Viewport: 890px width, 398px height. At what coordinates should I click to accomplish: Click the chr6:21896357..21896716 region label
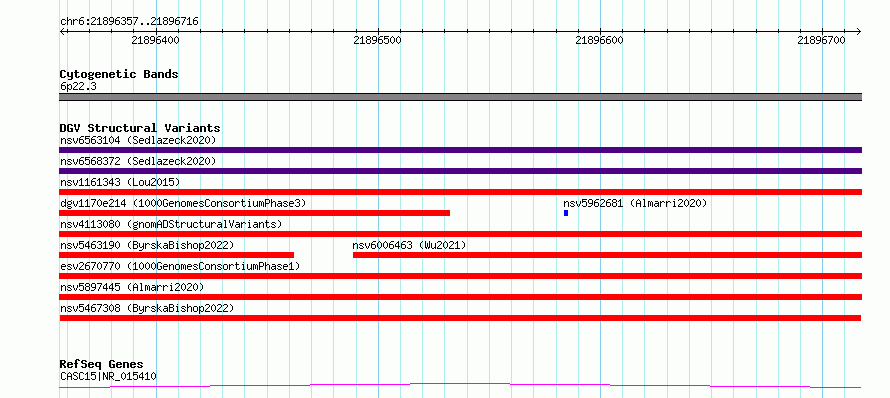[x=129, y=22]
